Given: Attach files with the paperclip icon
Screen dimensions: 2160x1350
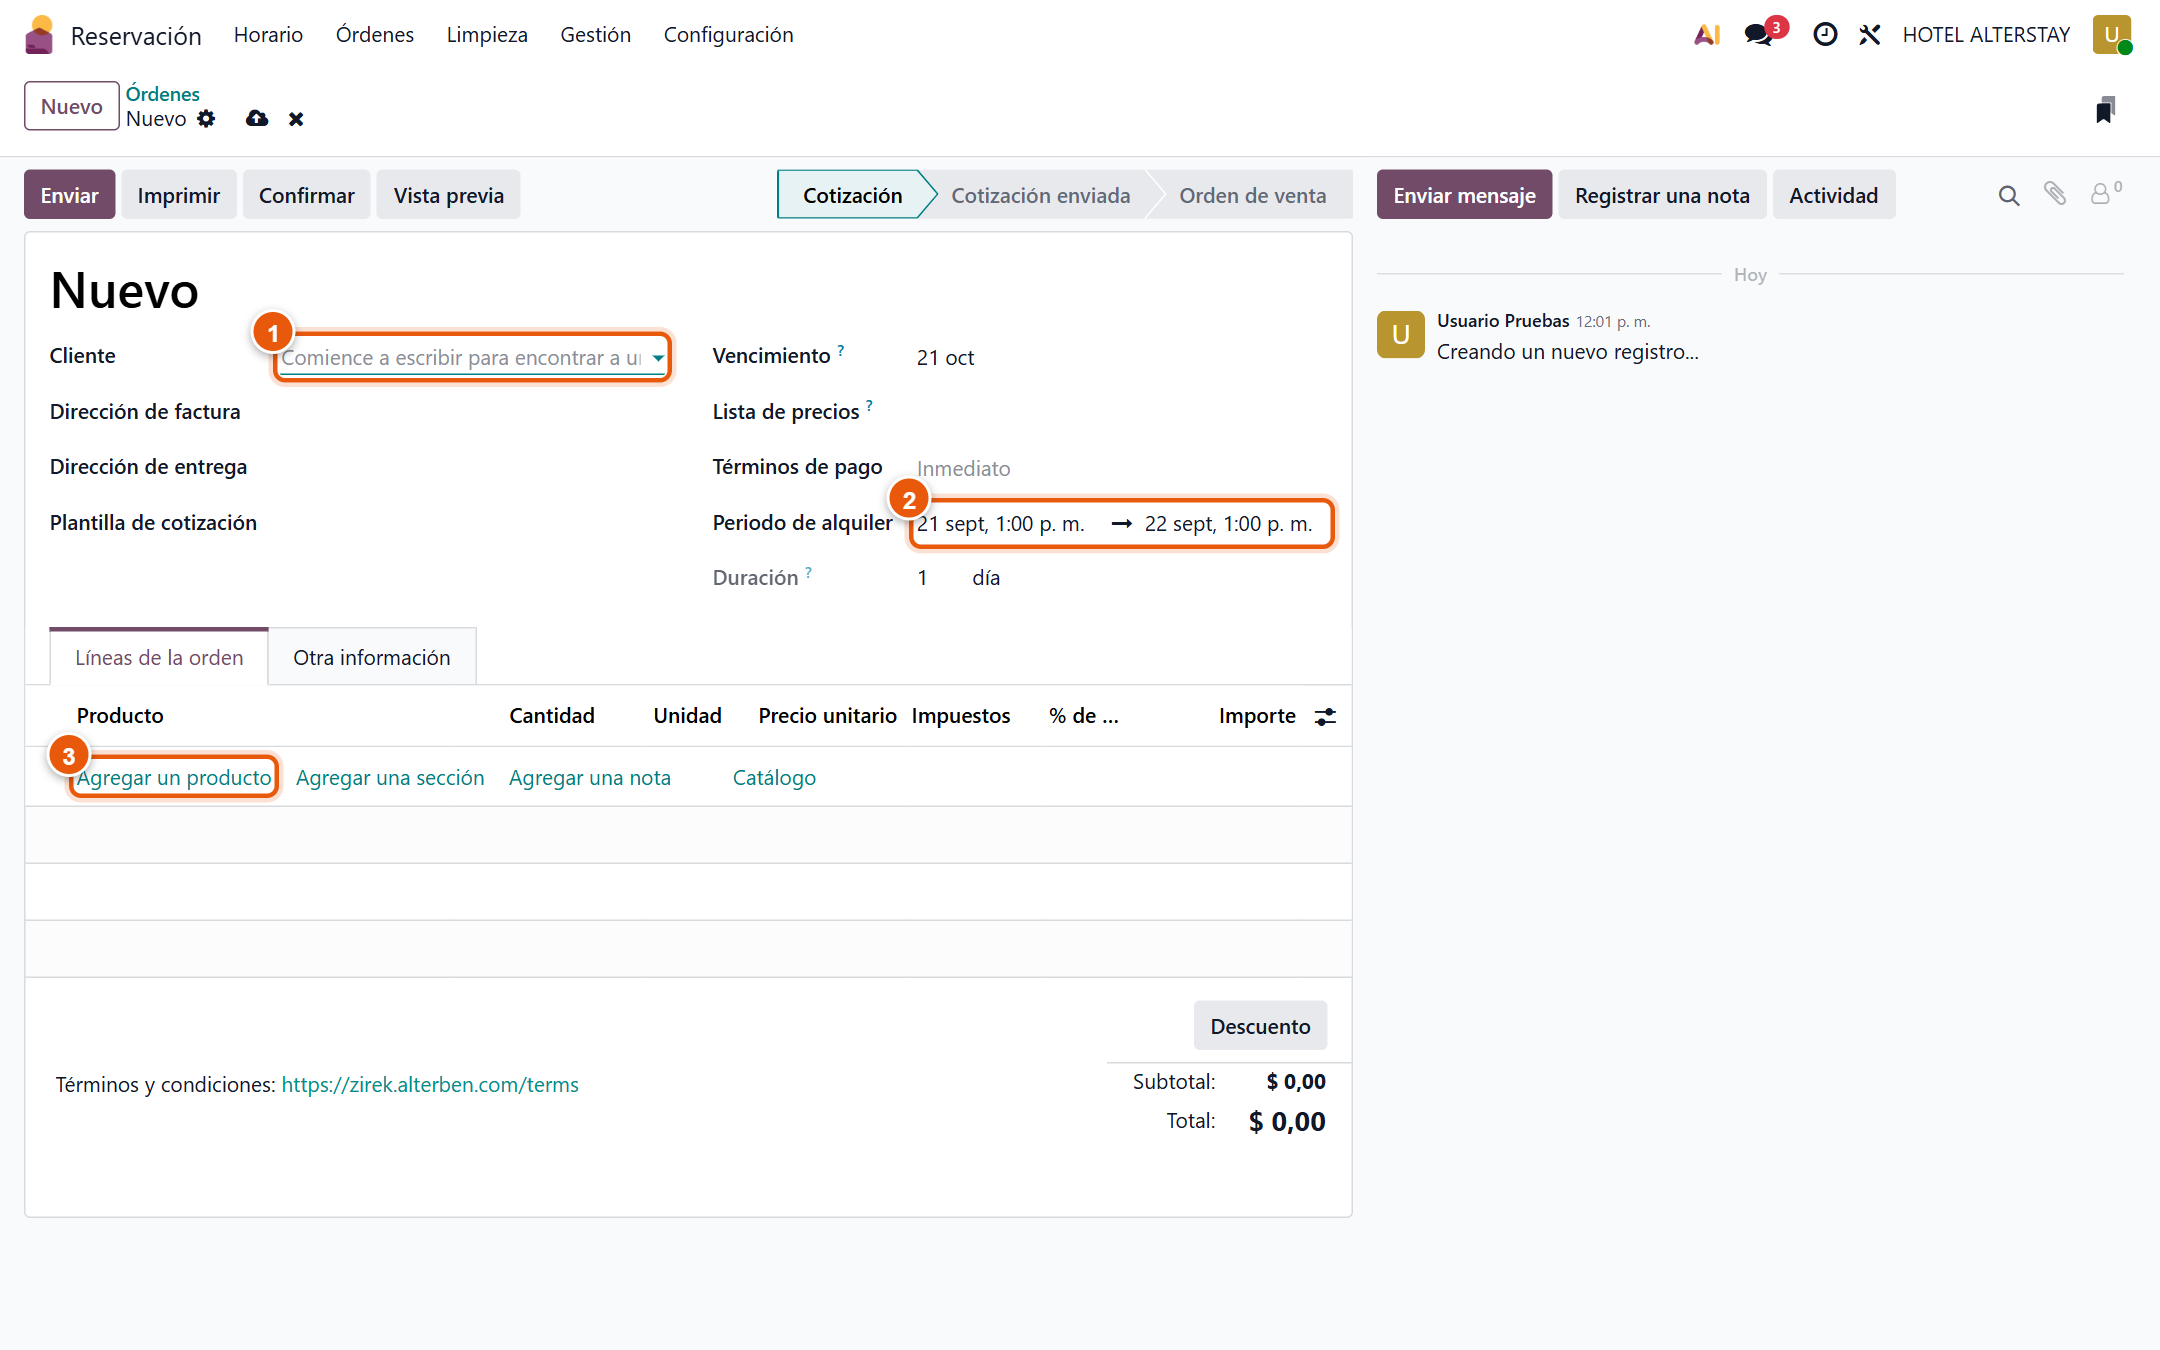Looking at the screenshot, I should pos(2055,194).
